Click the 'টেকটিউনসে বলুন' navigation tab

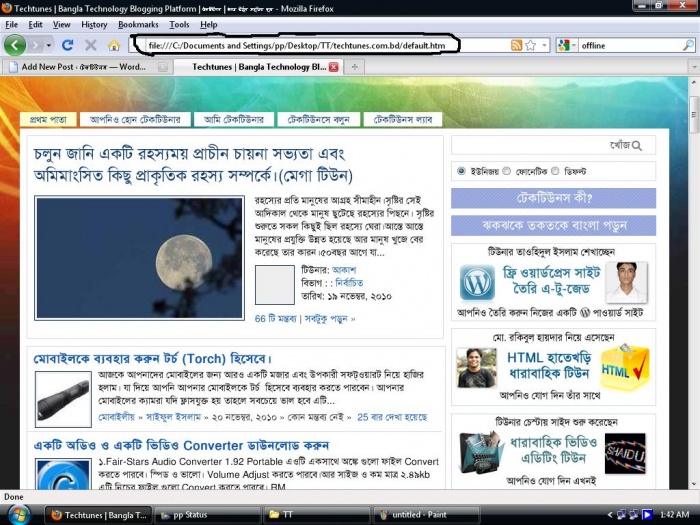318,119
